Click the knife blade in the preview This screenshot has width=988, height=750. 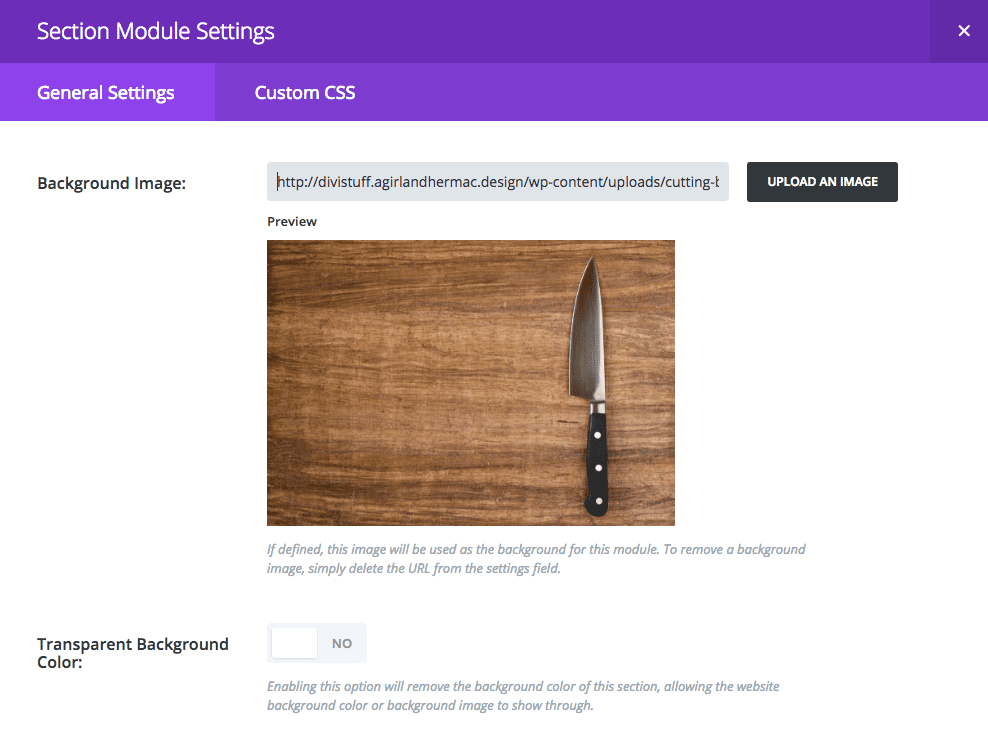588,330
